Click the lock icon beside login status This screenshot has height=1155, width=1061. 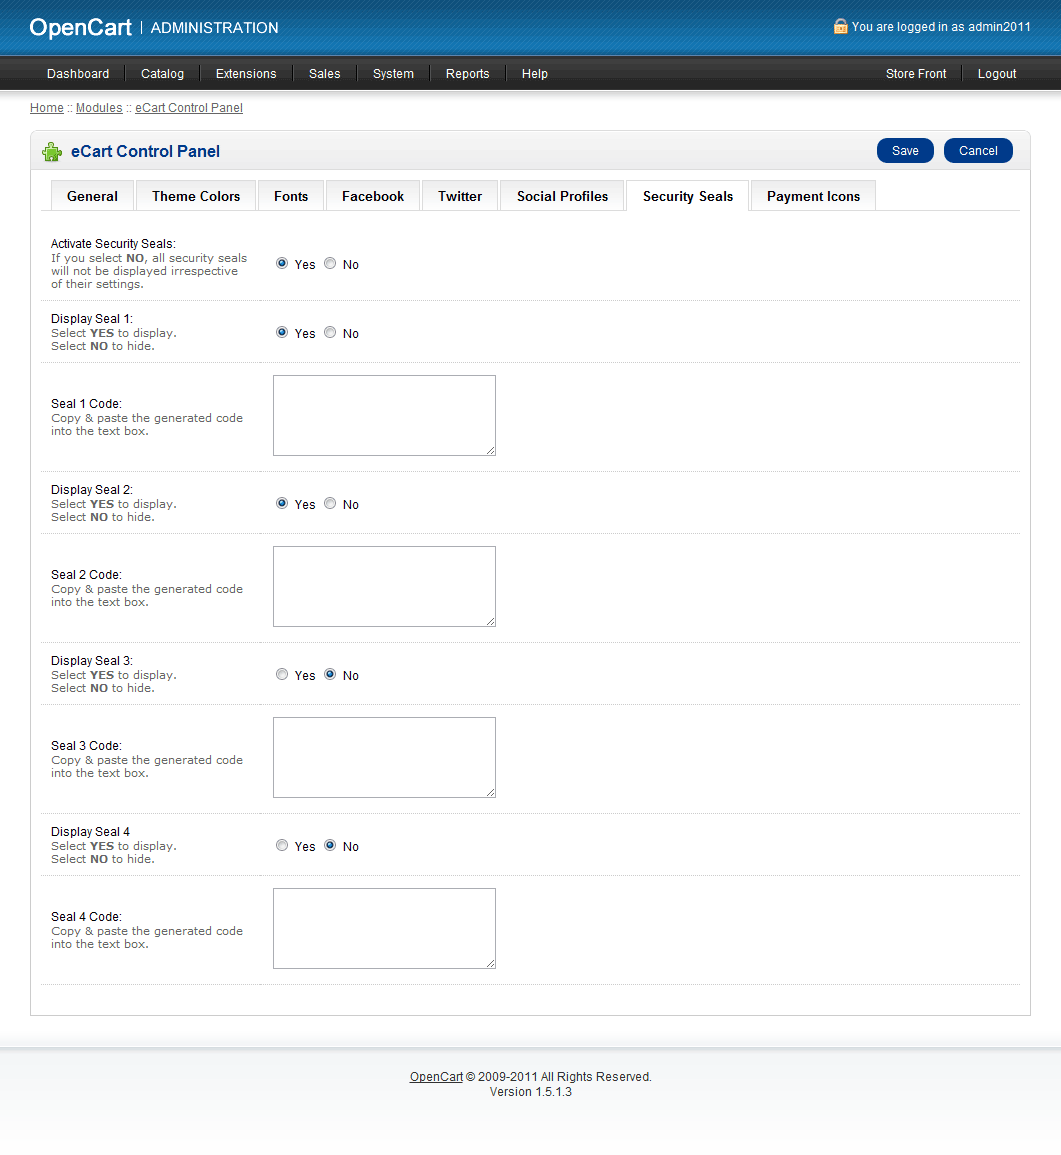(841, 27)
